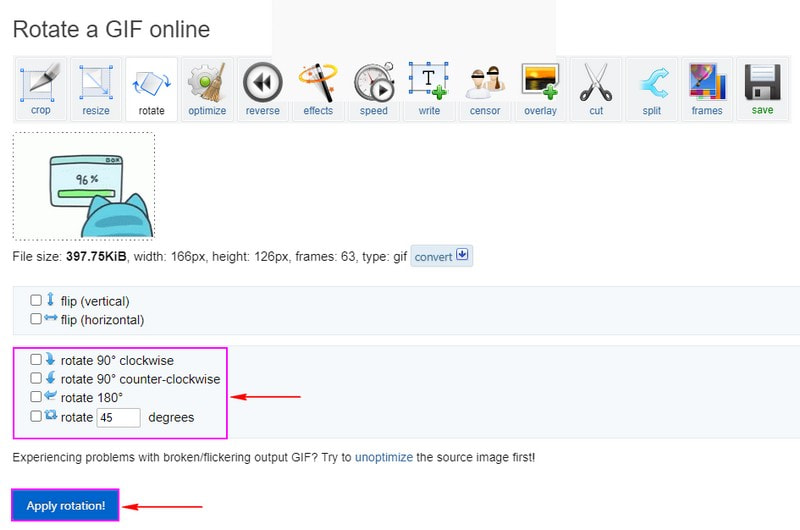Open the resize tool
This screenshot has height=530, width=800.
click(x=96, y=88)
